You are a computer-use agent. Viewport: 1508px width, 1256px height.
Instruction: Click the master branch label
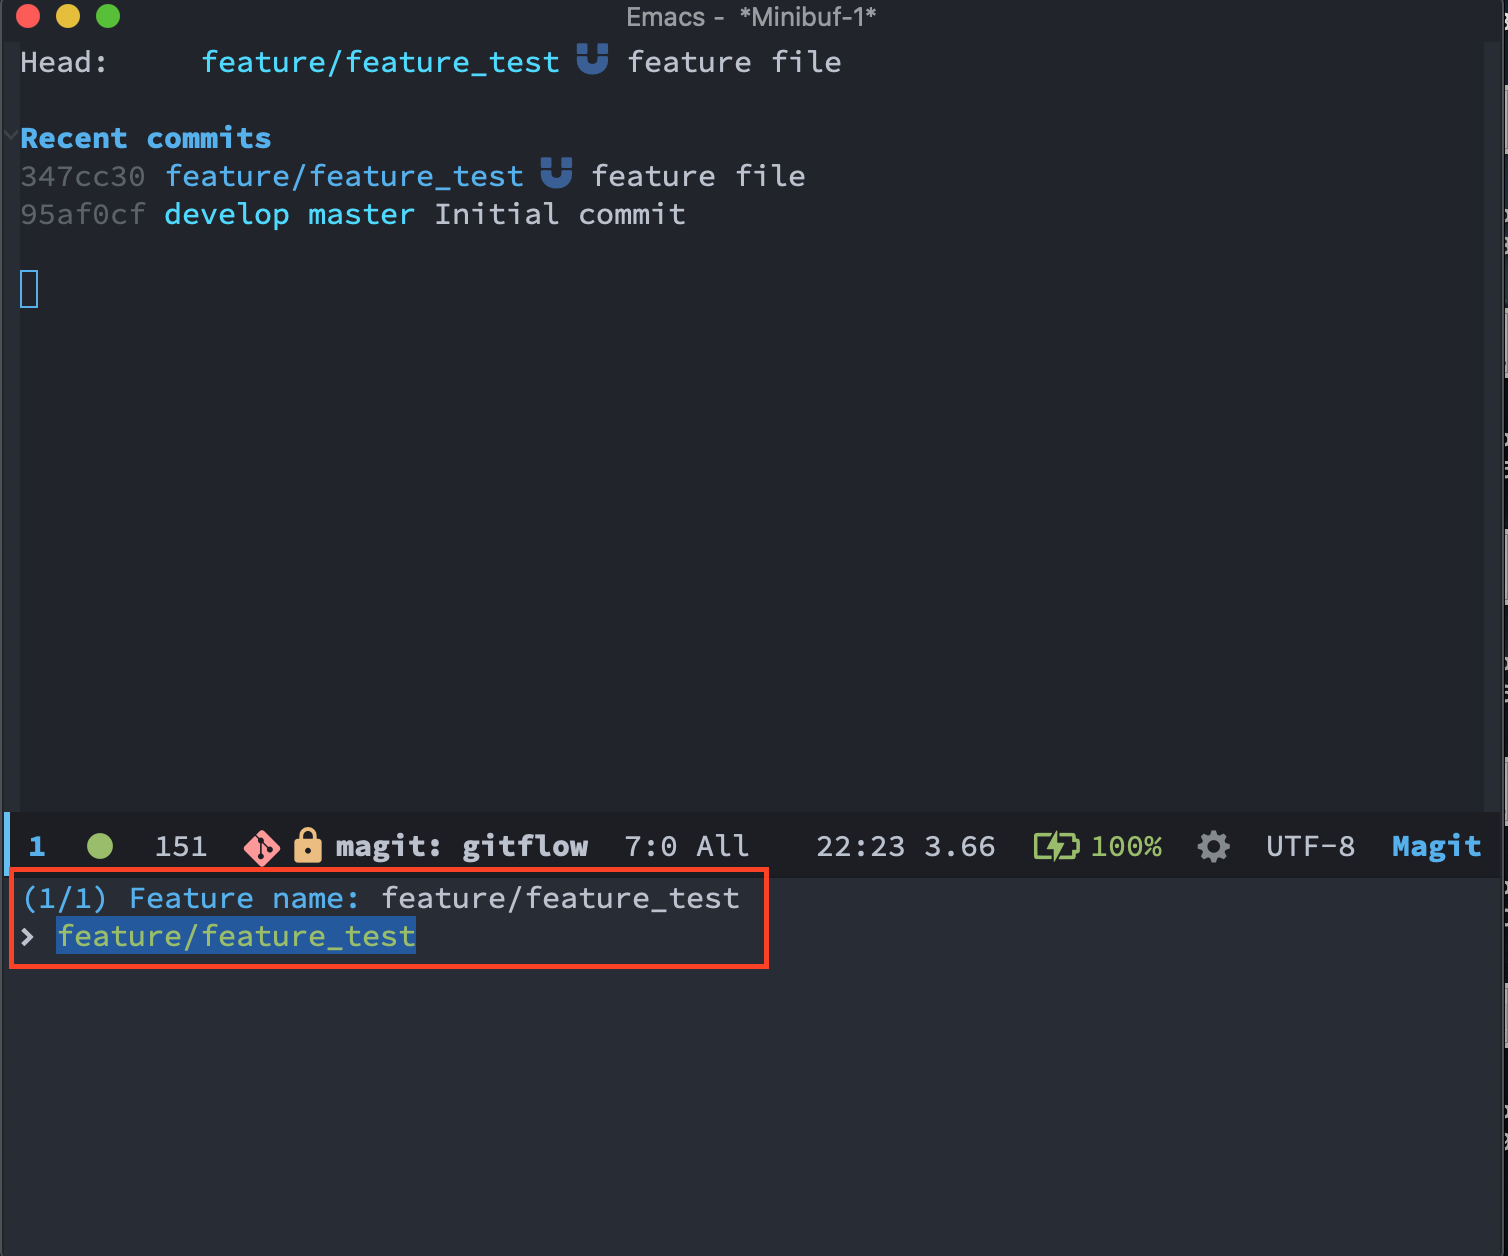pos(361,214)
